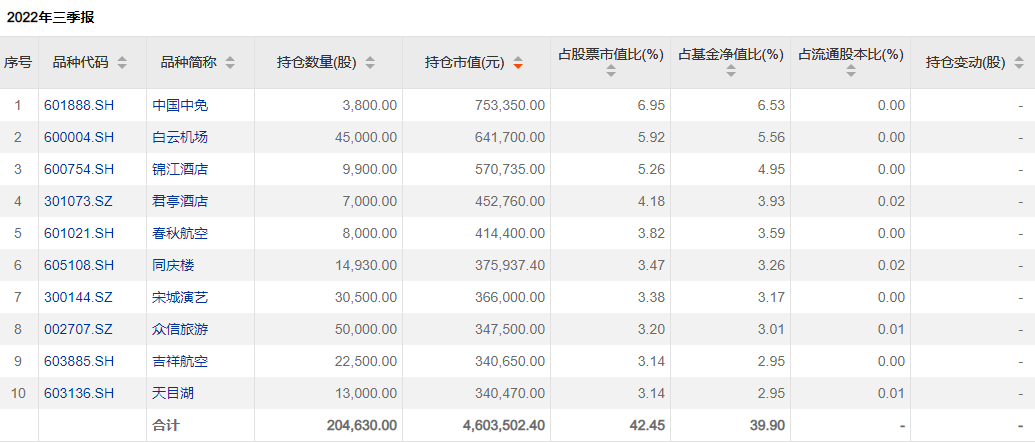1035x443 pixels.
Task: Select fund net value ratio 4.95
Action: (774, 170)
